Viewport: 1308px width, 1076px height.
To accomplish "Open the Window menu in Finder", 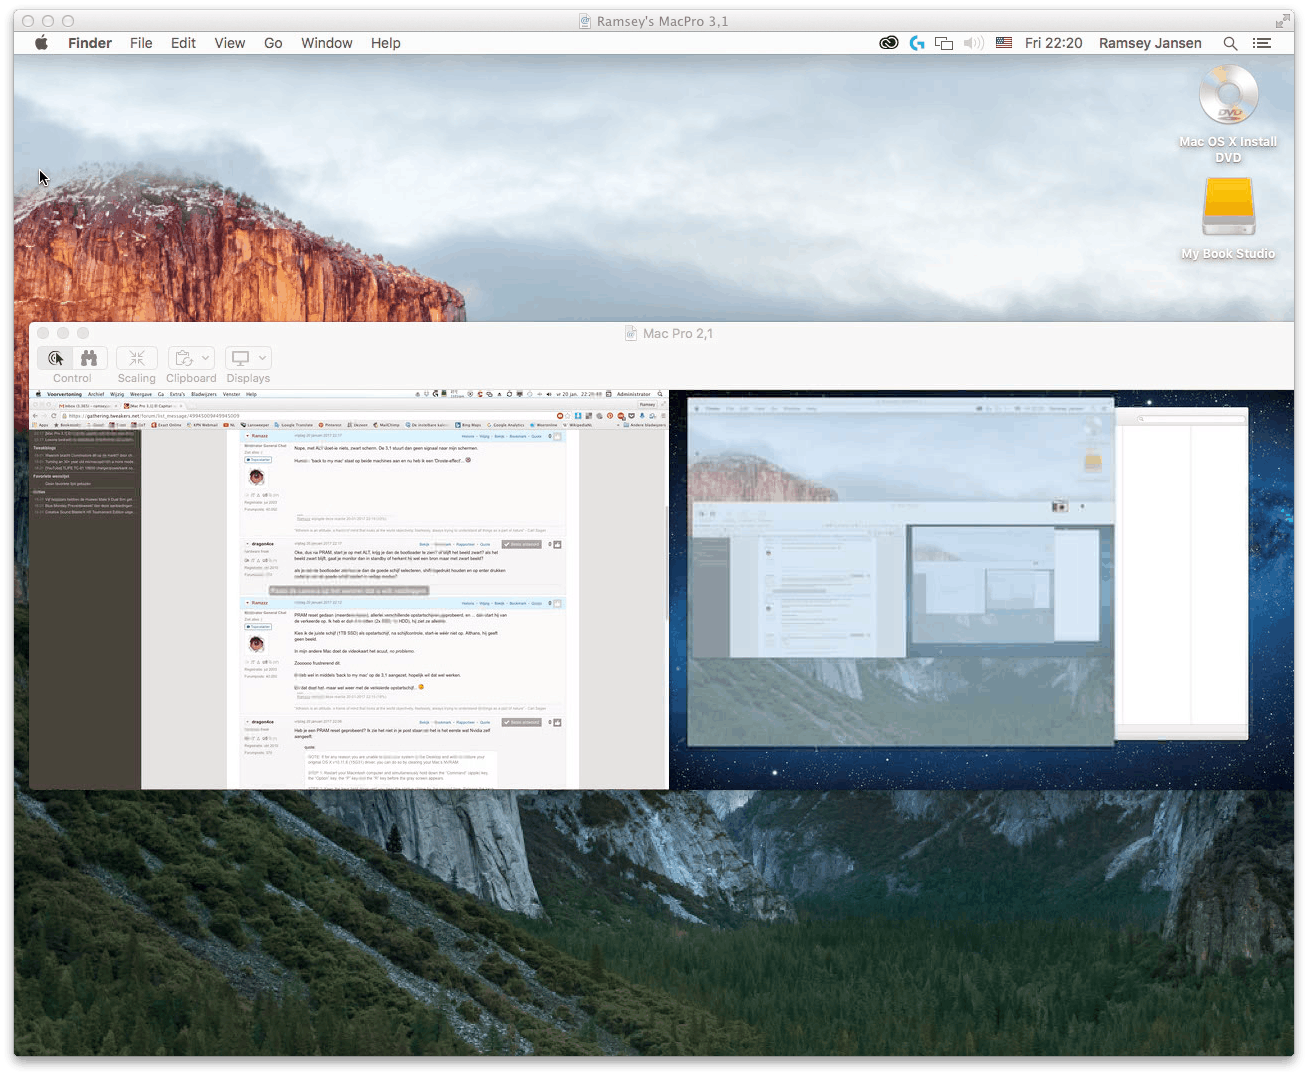I will point(327,43).
